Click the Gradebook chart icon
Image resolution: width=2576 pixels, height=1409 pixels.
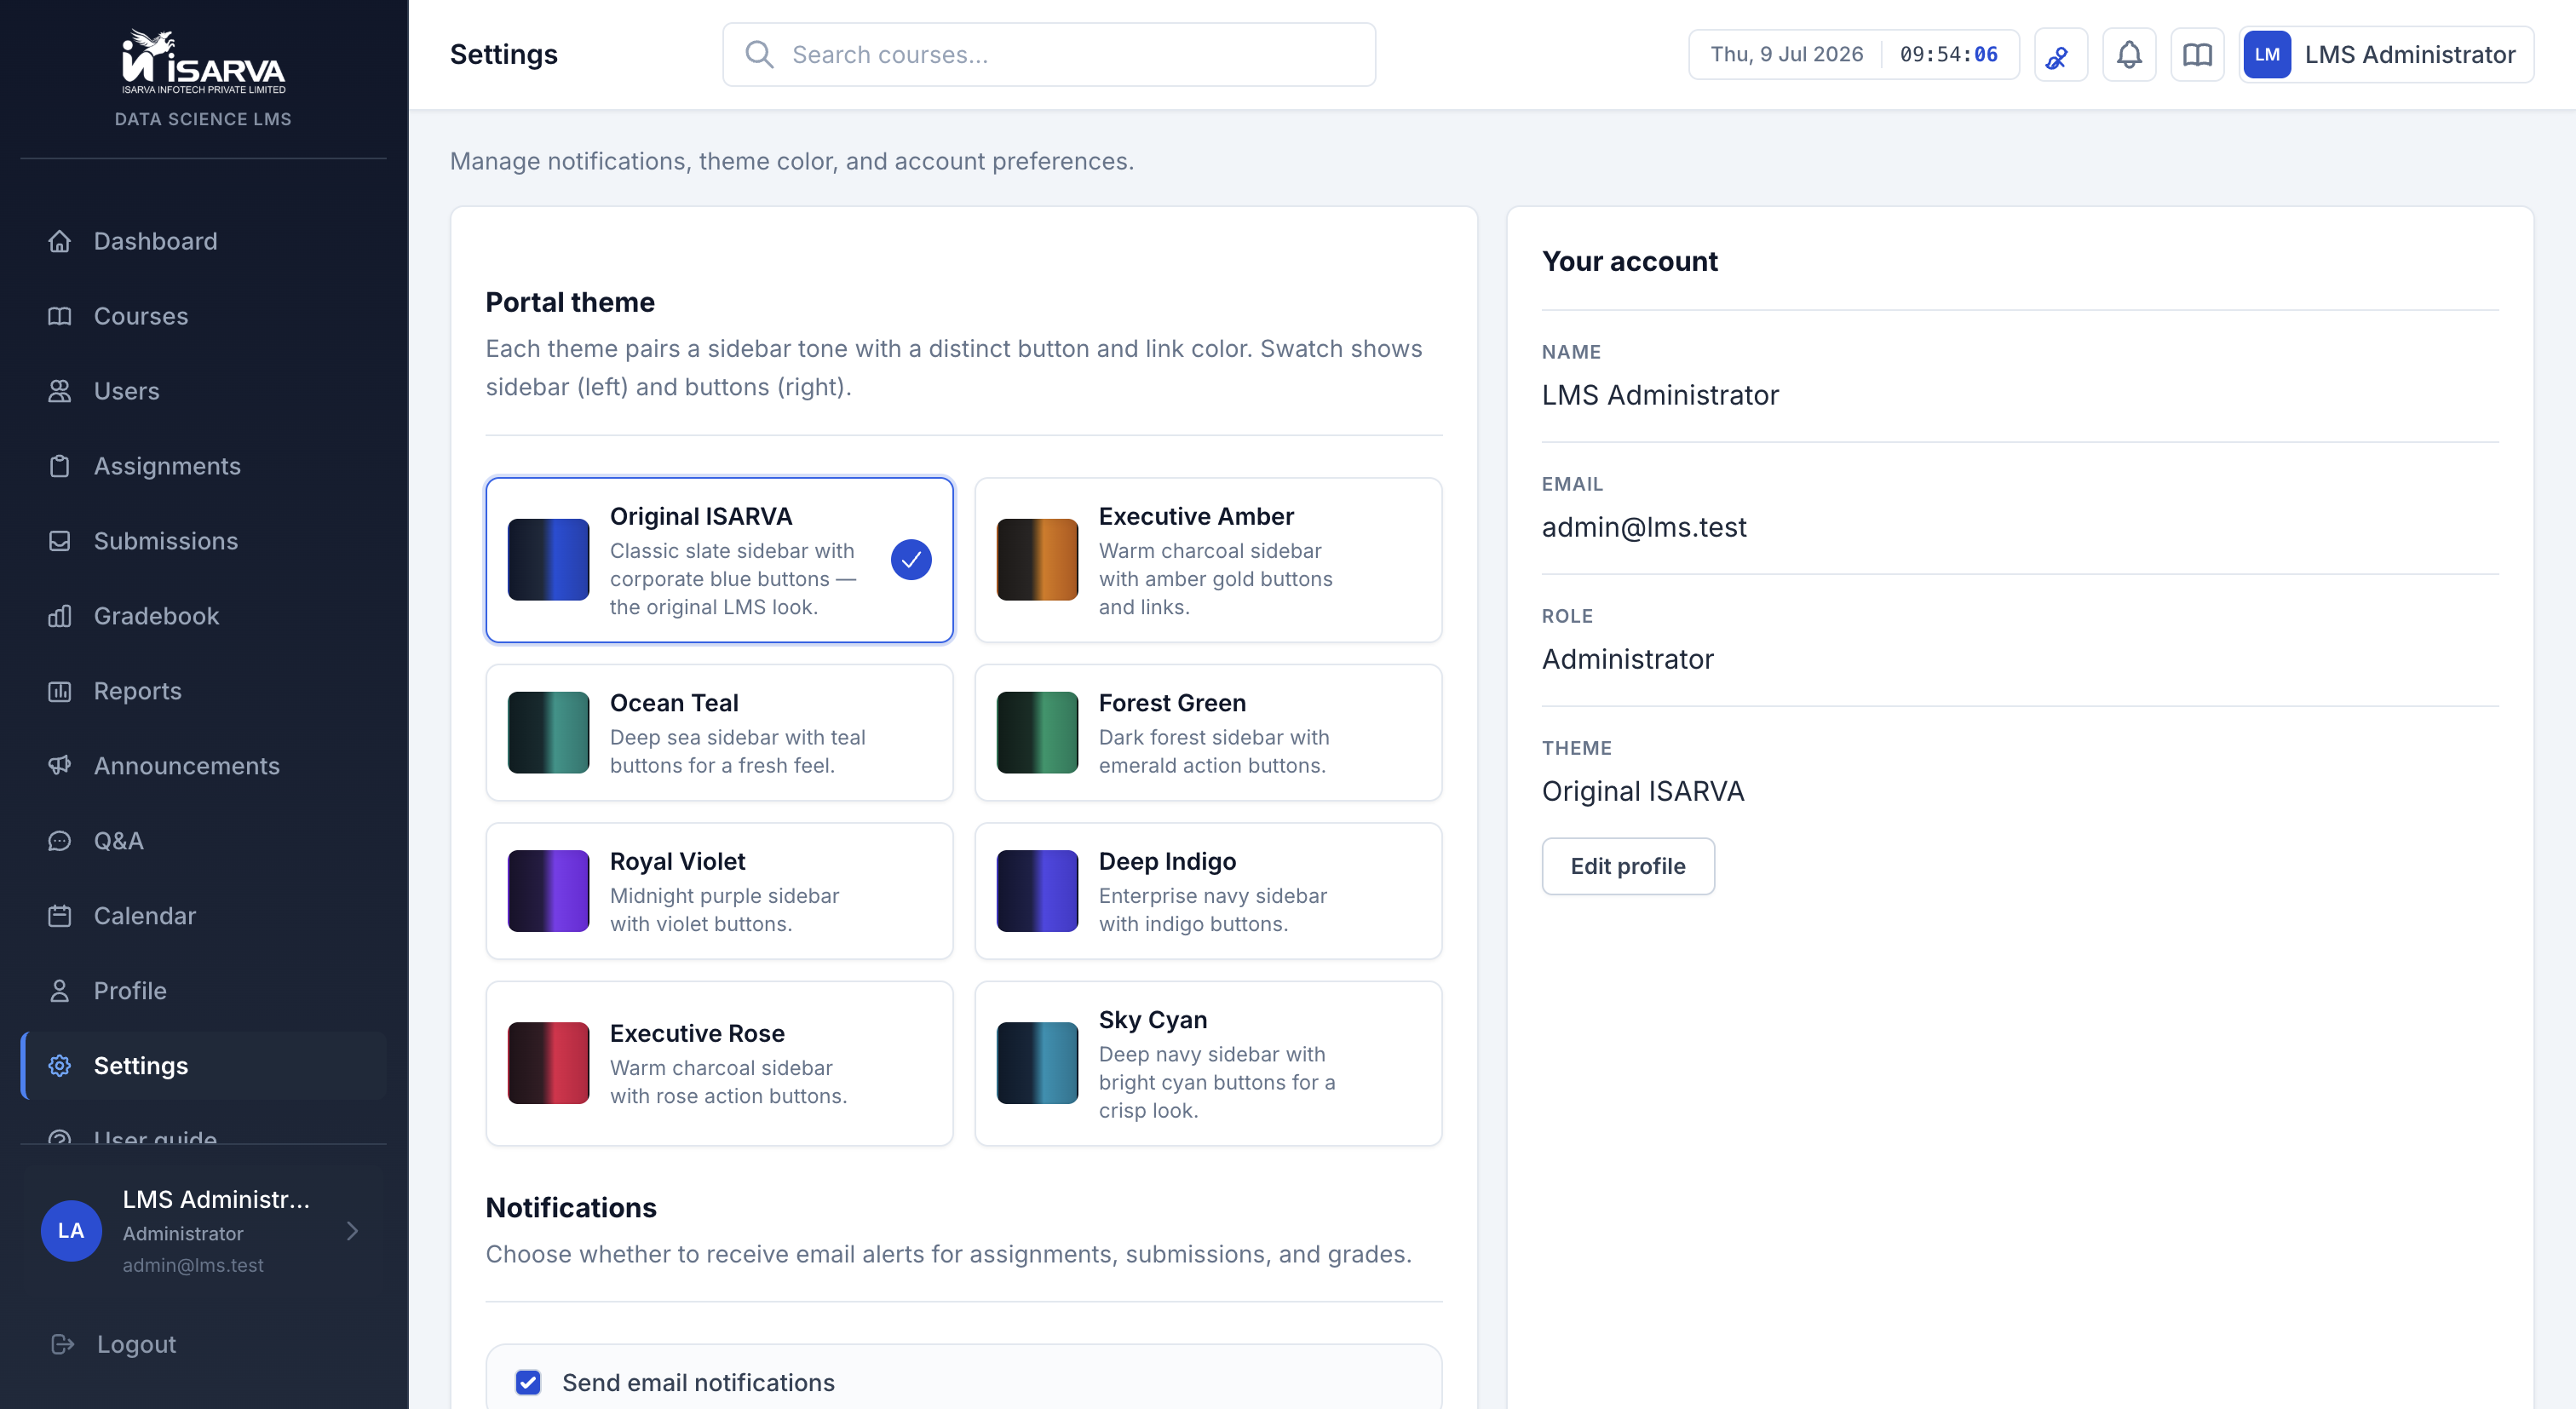coord(60,616)
